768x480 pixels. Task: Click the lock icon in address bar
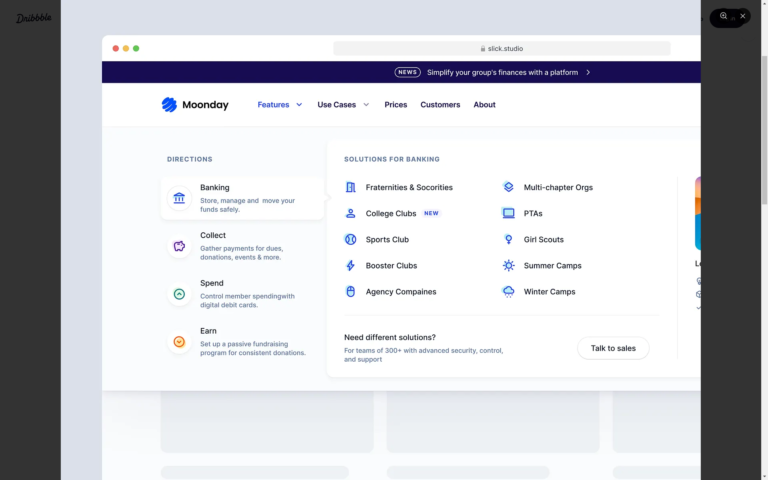(x=483, y=48)
